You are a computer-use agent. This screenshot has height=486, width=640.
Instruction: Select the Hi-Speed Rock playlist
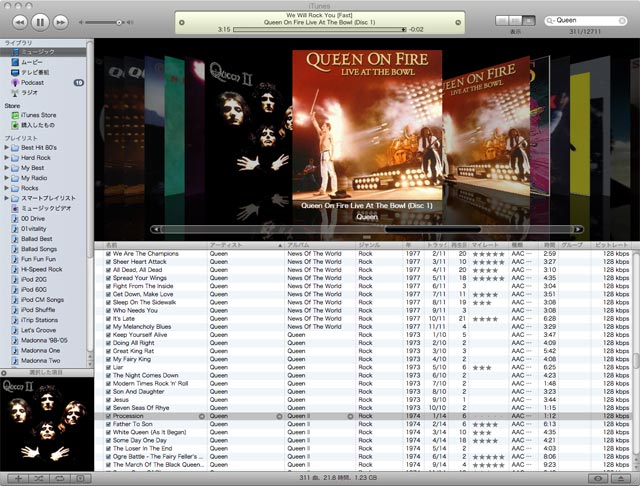41,269
